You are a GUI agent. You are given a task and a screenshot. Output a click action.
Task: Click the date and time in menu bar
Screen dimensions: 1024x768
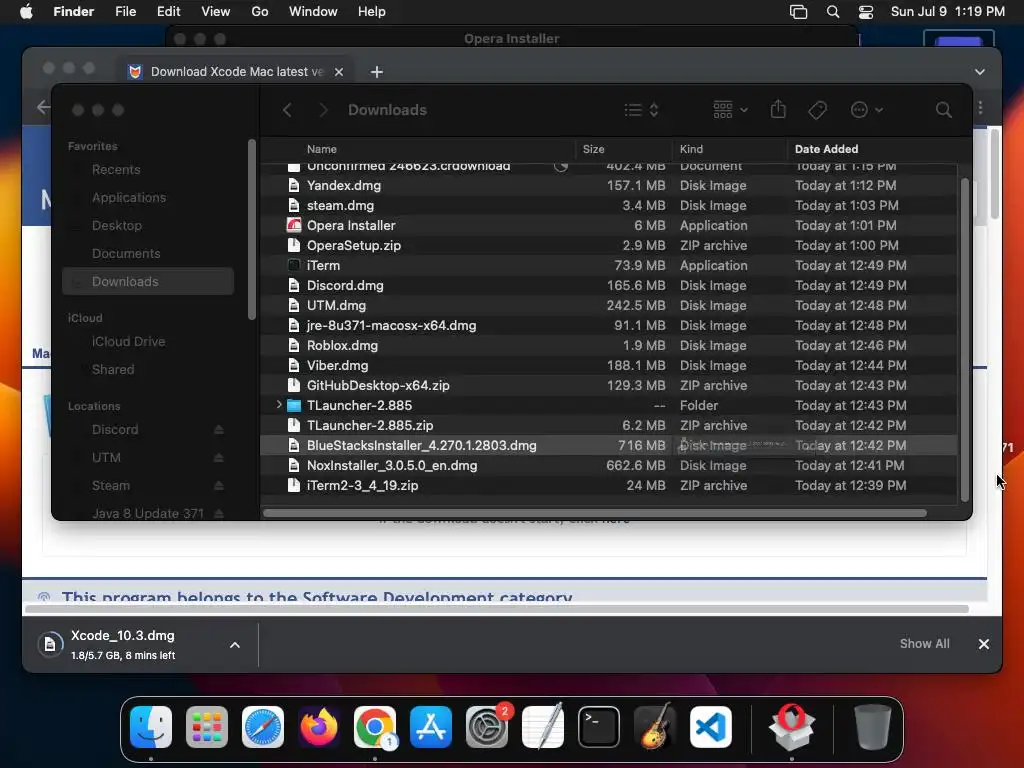tap(948, 12)
